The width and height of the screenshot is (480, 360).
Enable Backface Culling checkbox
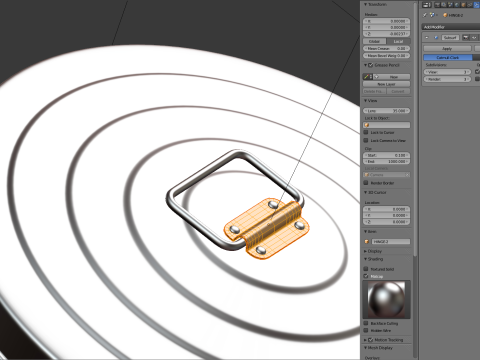click(x=366, y=323)
